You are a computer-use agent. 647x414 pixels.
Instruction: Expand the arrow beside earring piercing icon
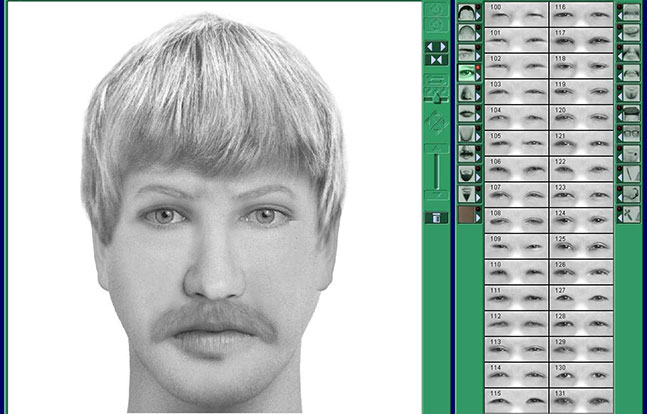coord(620,199)
